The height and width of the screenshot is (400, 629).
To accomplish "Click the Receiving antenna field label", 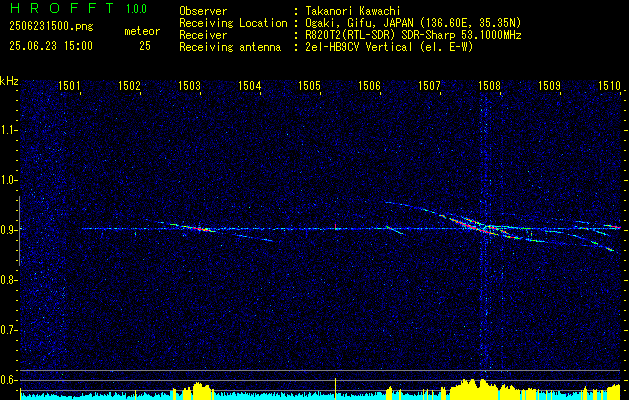I will [x=230, y=47].
